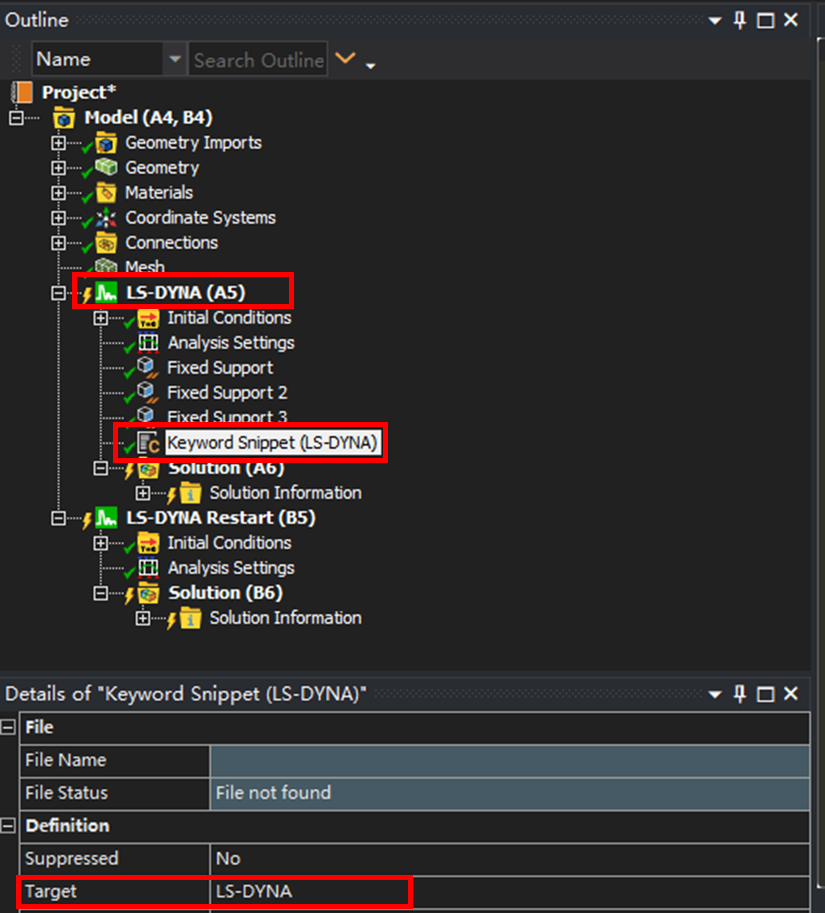This screenshot has width=825, height=913.
Task: Expand the Materials node
Action: (x=58, y=193)
